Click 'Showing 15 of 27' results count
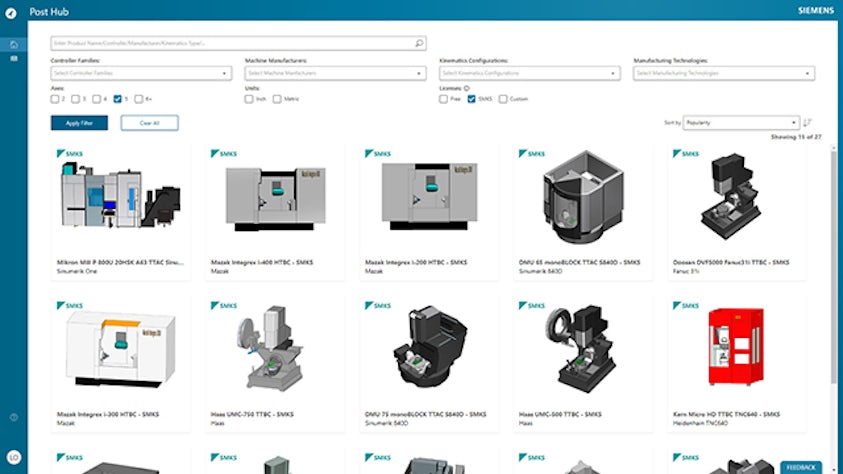The width and height of the screenshot is (843, 474). [x=796, y=137]
